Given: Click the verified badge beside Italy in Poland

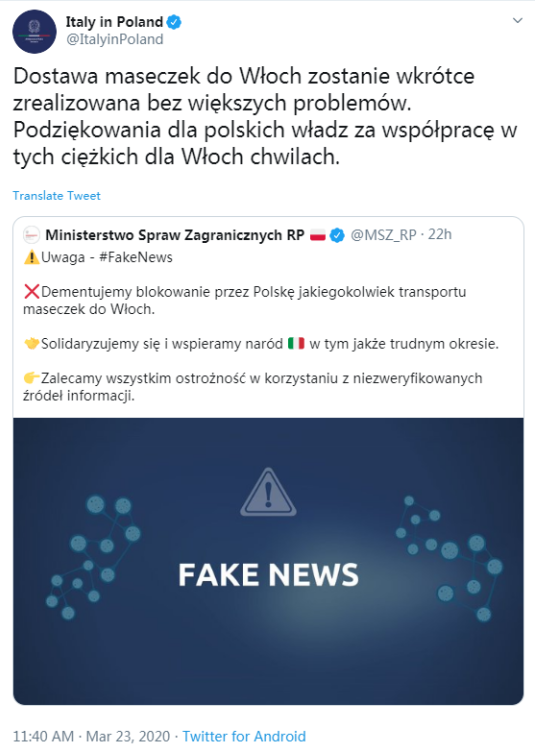Looking at the screenshot, I should point(174,22).
